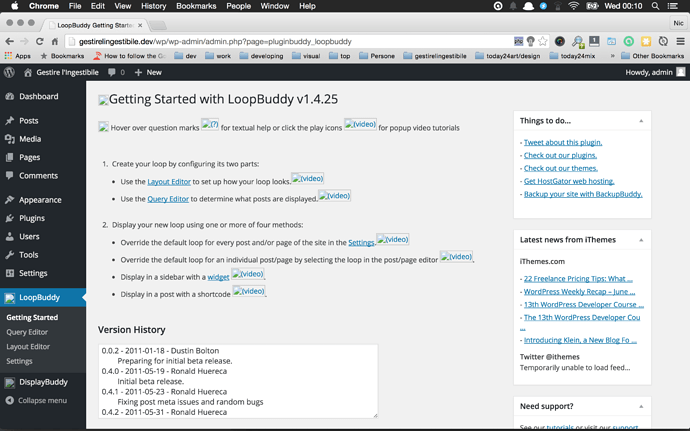Open the Other Bookmarks folder
690x431 pixels.
(653, 56)
